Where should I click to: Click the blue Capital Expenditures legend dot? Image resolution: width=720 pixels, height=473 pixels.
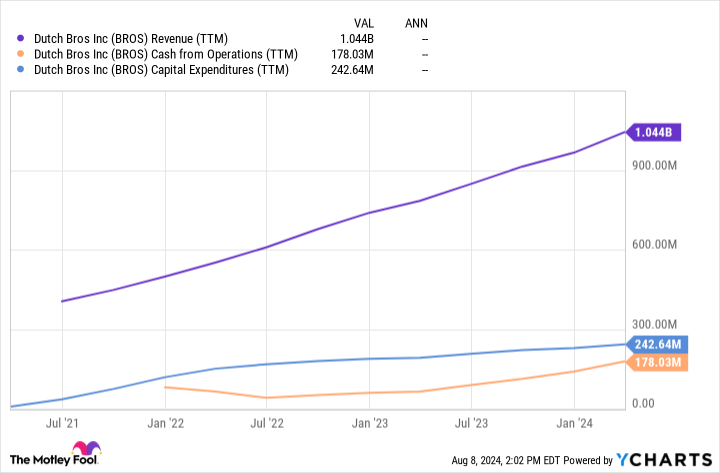coord(20,70)
